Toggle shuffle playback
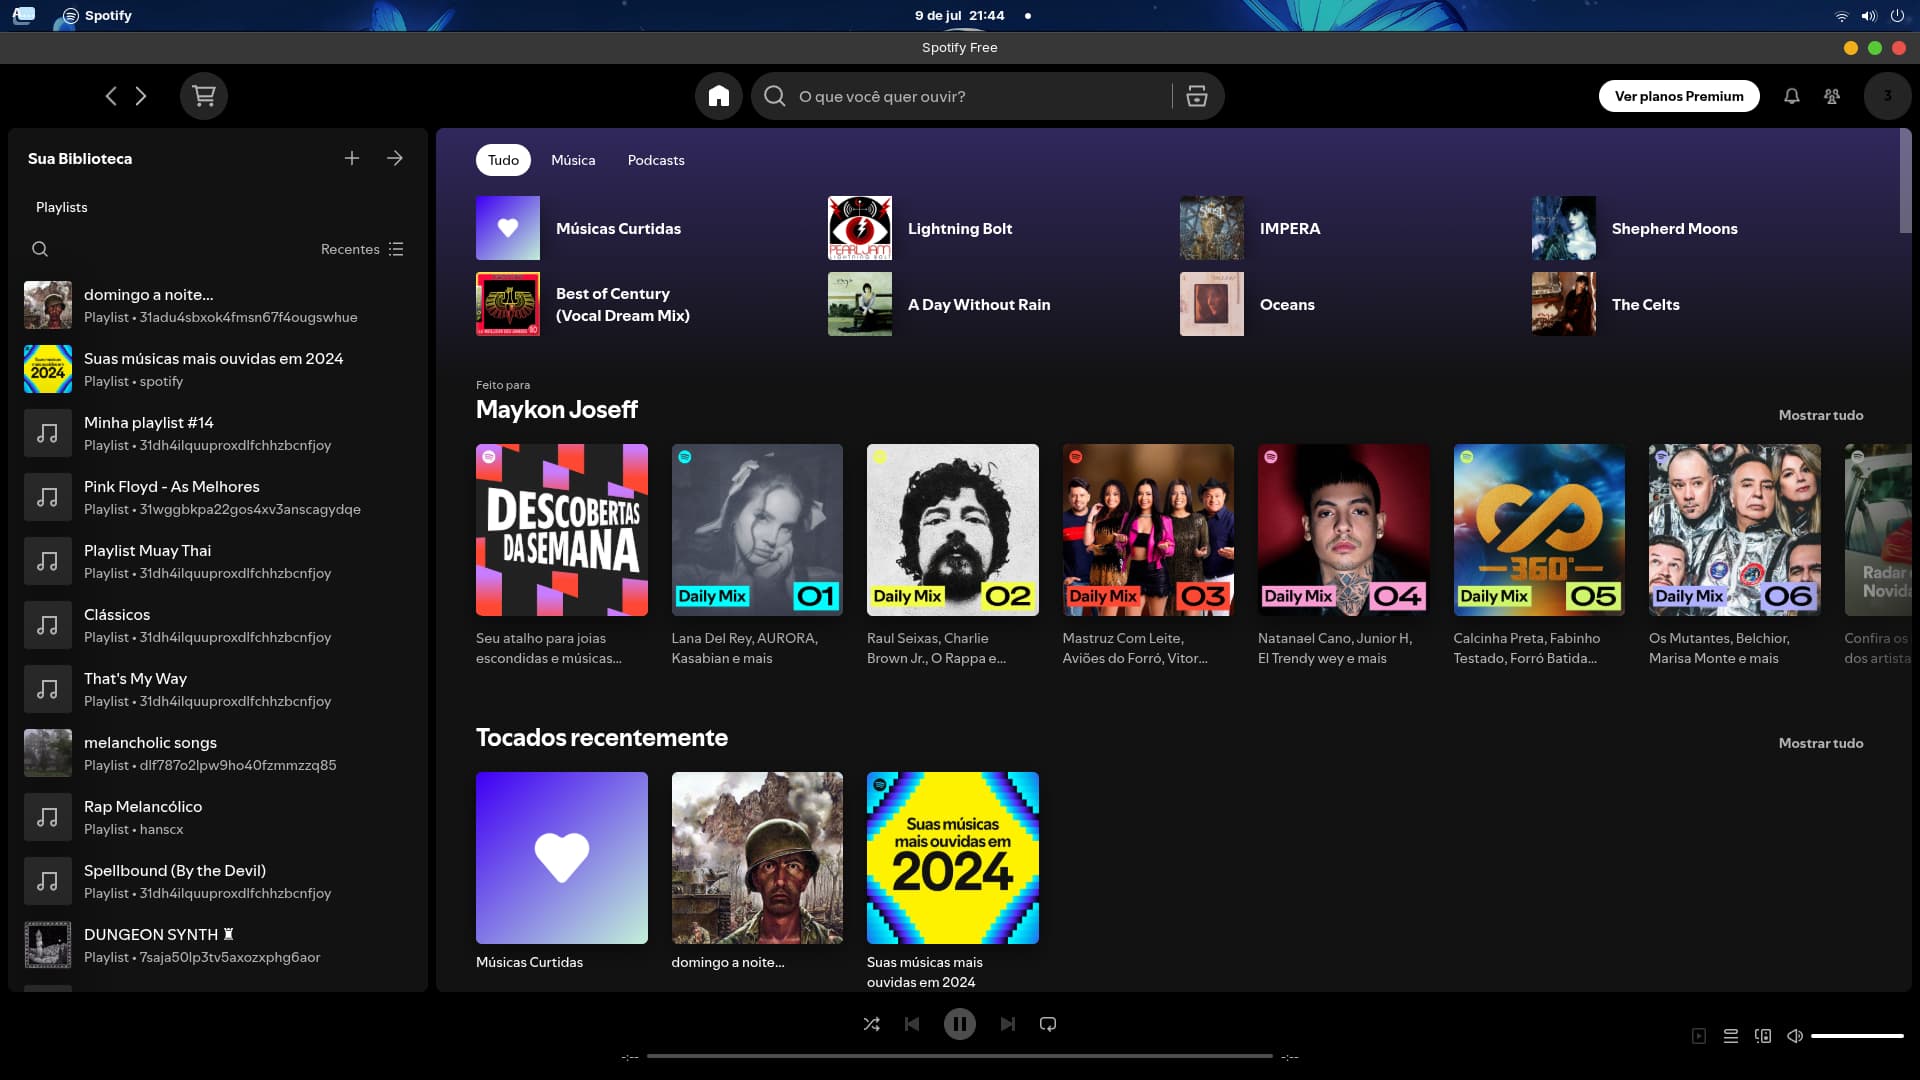1920x1080 pixels. (871, 1024)
